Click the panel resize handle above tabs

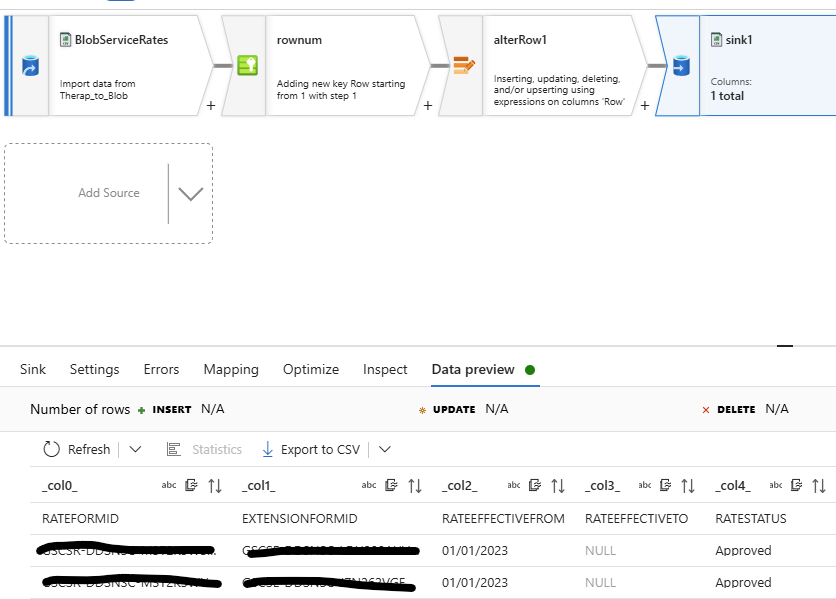[x=785, y=346]
